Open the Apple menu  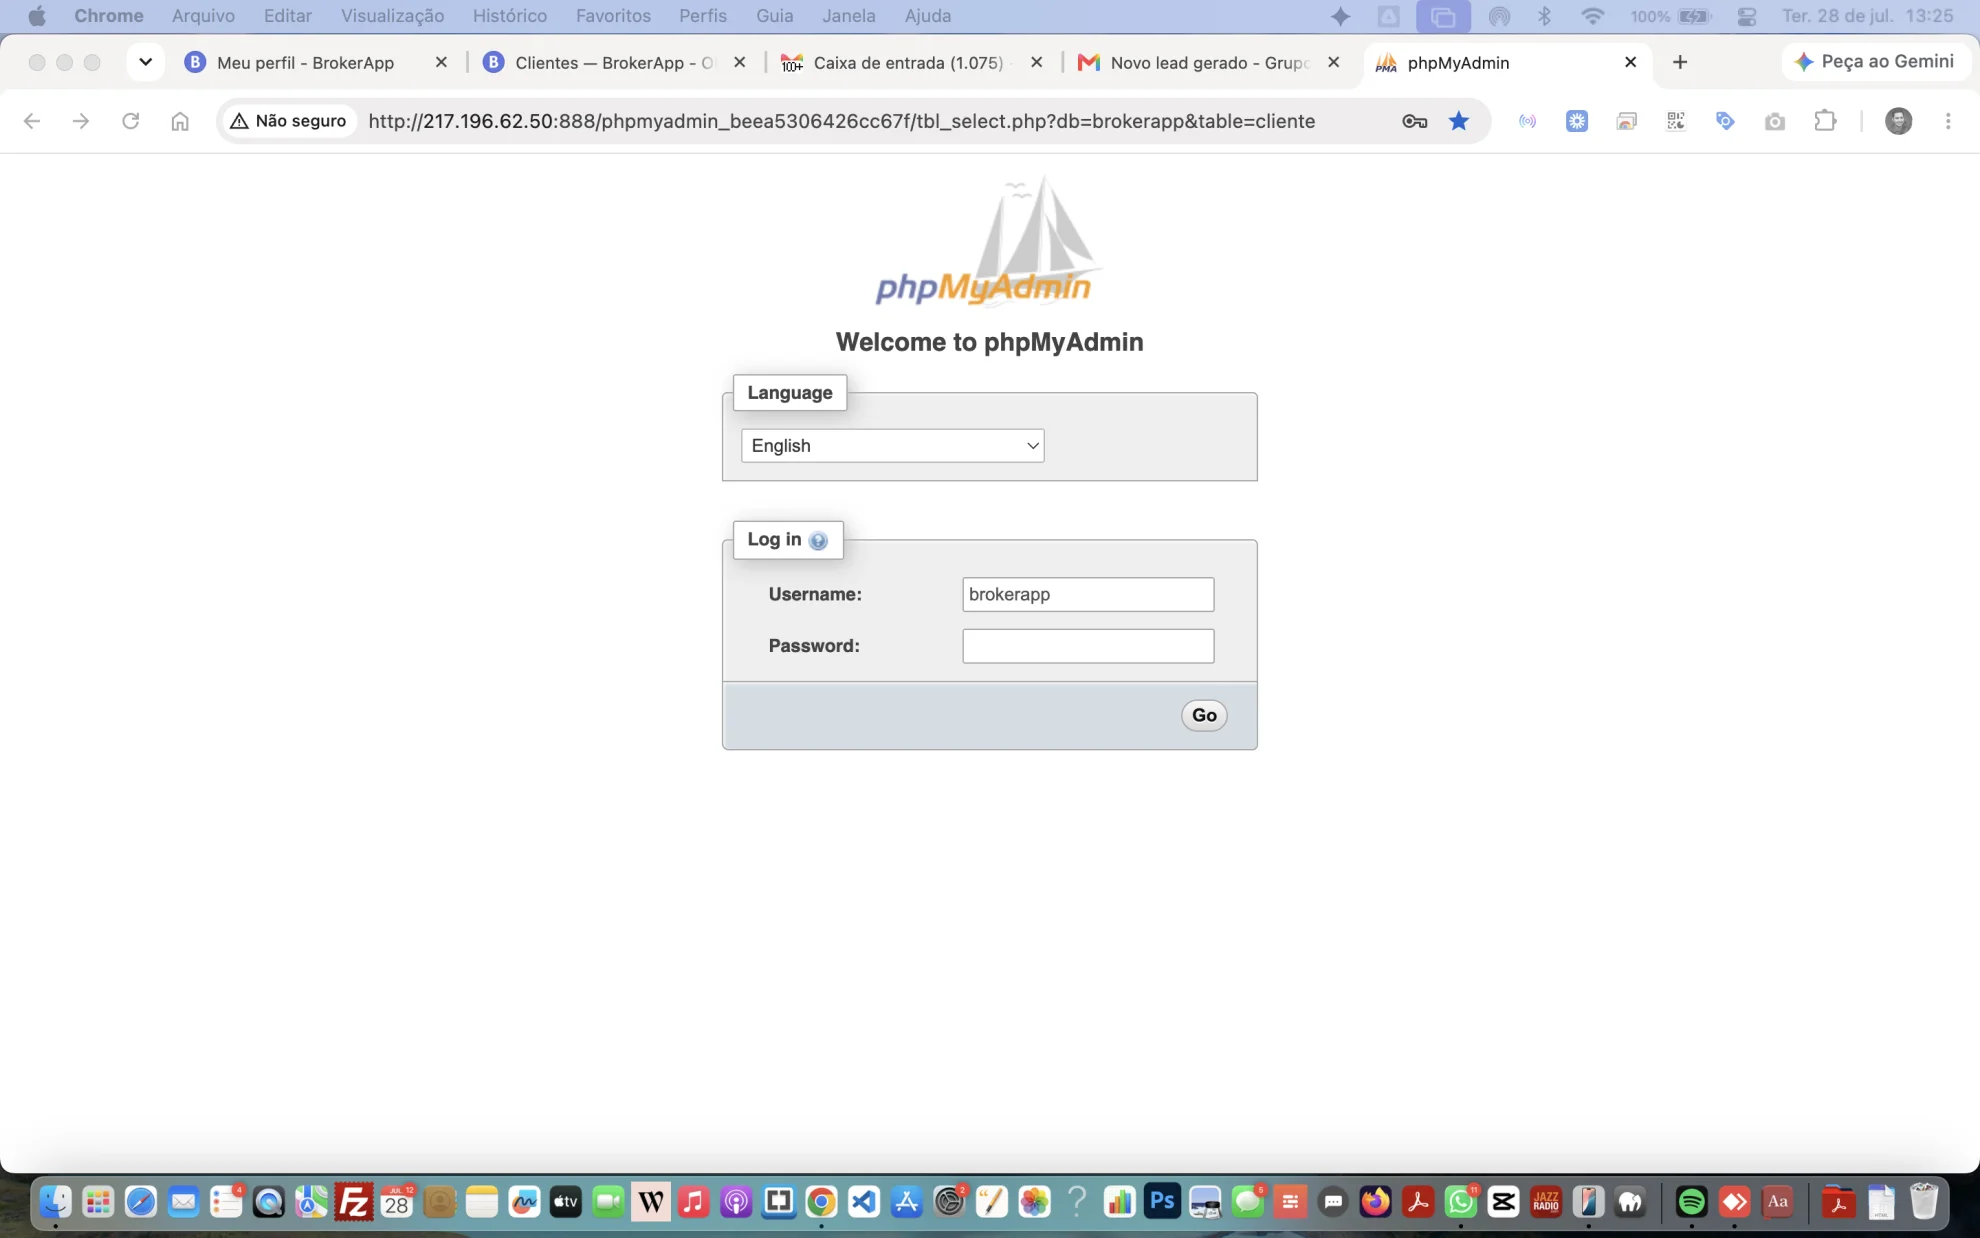pos(37,16)
